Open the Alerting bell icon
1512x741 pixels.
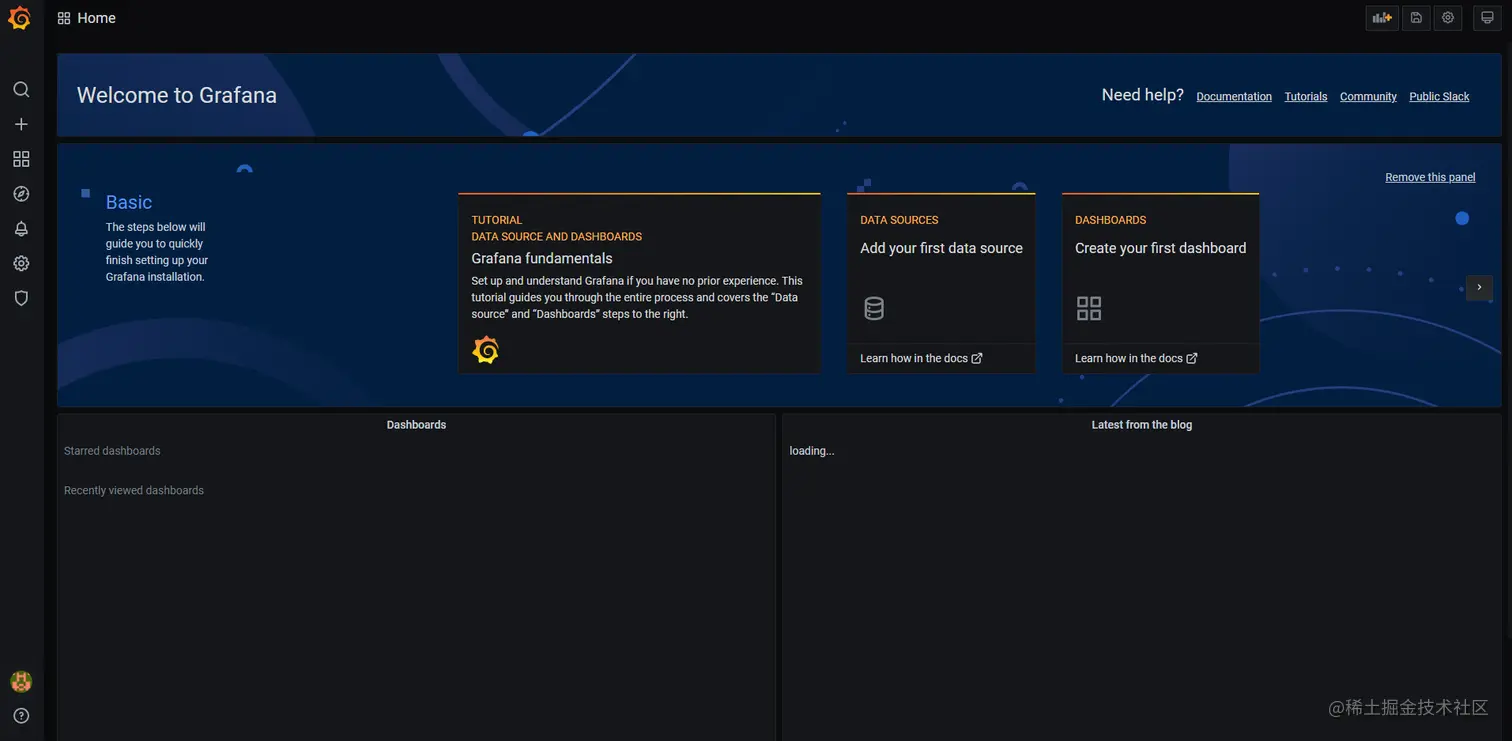[21, 229]
